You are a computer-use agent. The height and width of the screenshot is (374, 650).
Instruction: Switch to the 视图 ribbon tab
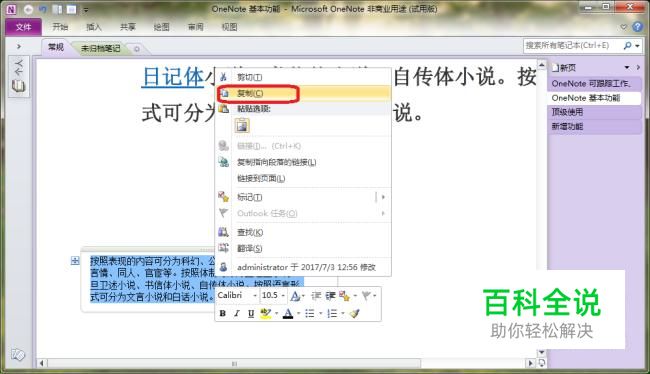229,27
